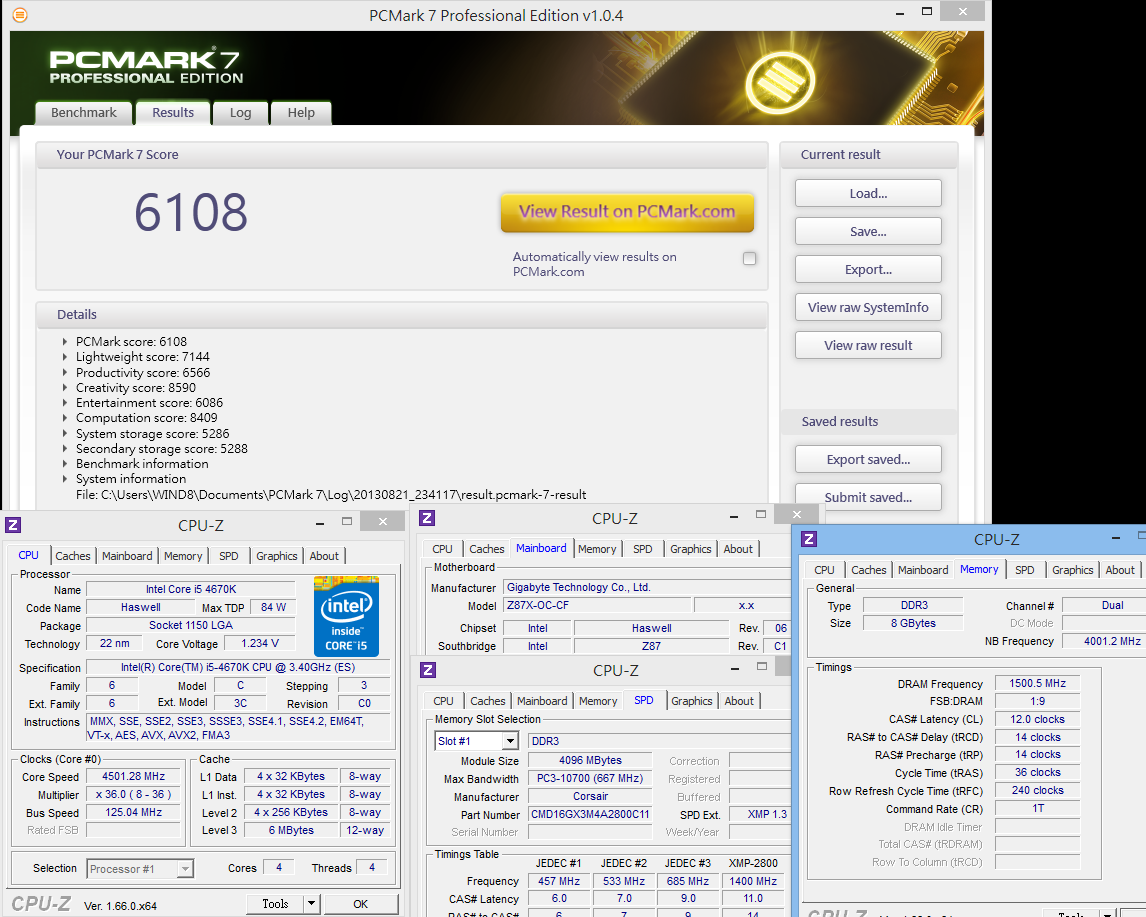Open the Tools dropdown arrow in CPU-Z
Image resolution: width=1146 pixels, height=917 pixels.
(311, 904)
